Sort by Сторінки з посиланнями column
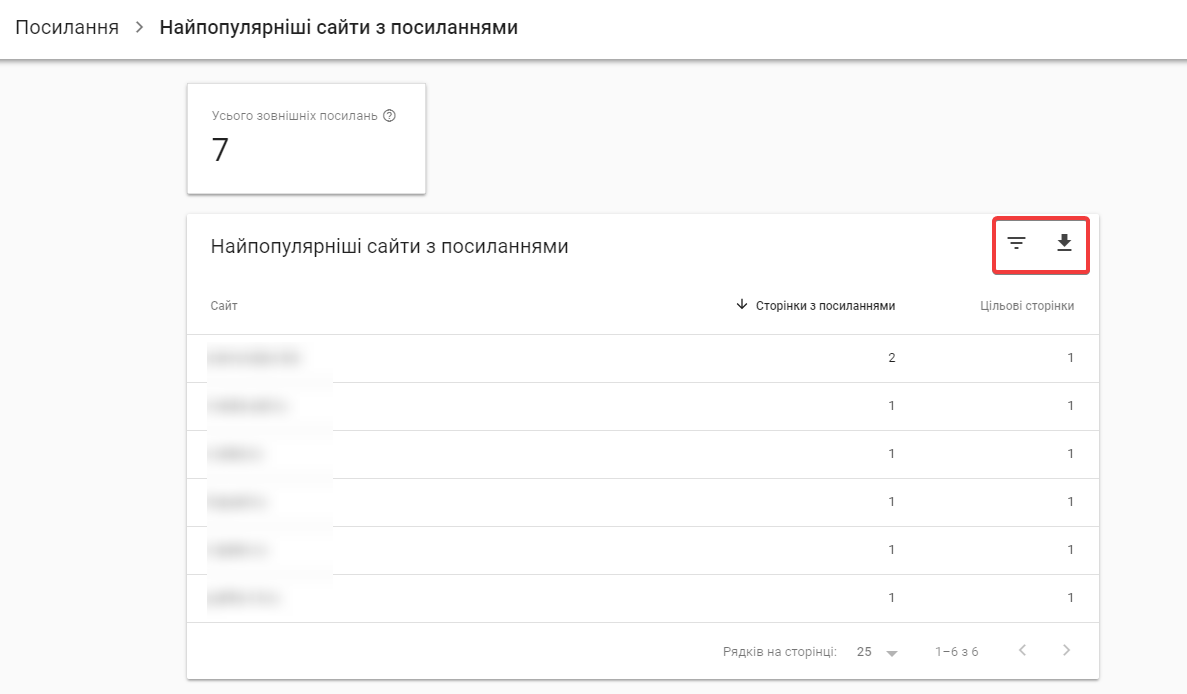Viewport: 1187px width, 694px height. tap(815, 306)
